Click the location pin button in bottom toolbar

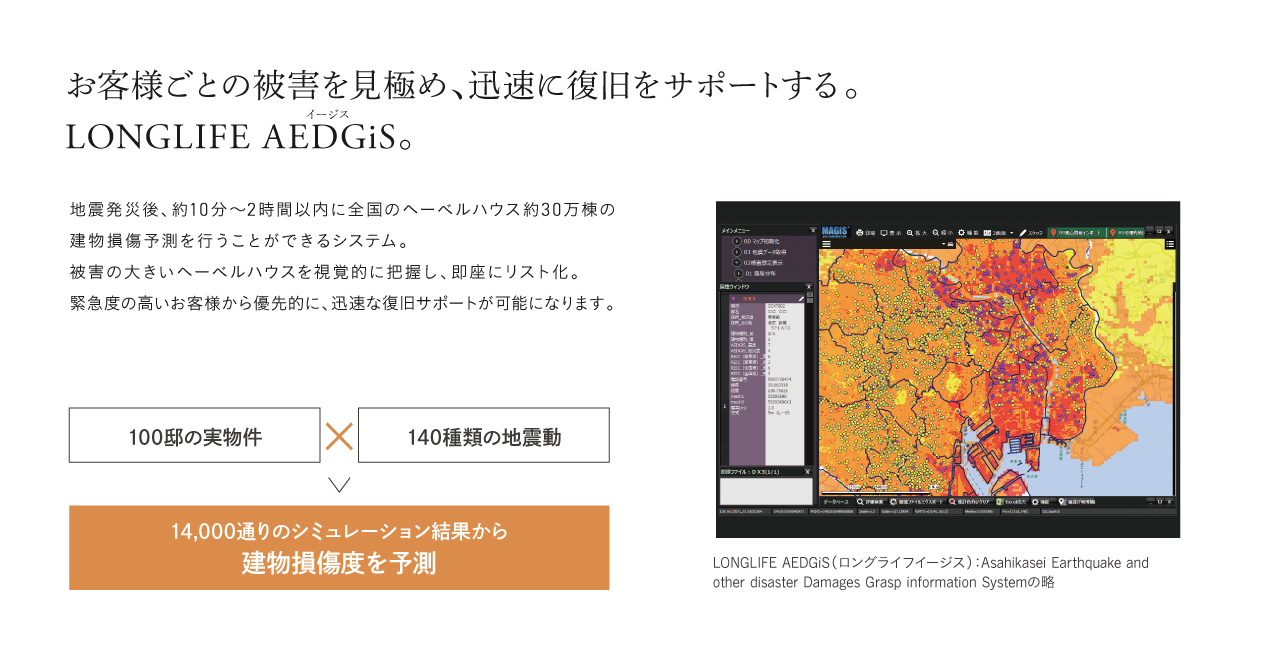pos(1075,501)
